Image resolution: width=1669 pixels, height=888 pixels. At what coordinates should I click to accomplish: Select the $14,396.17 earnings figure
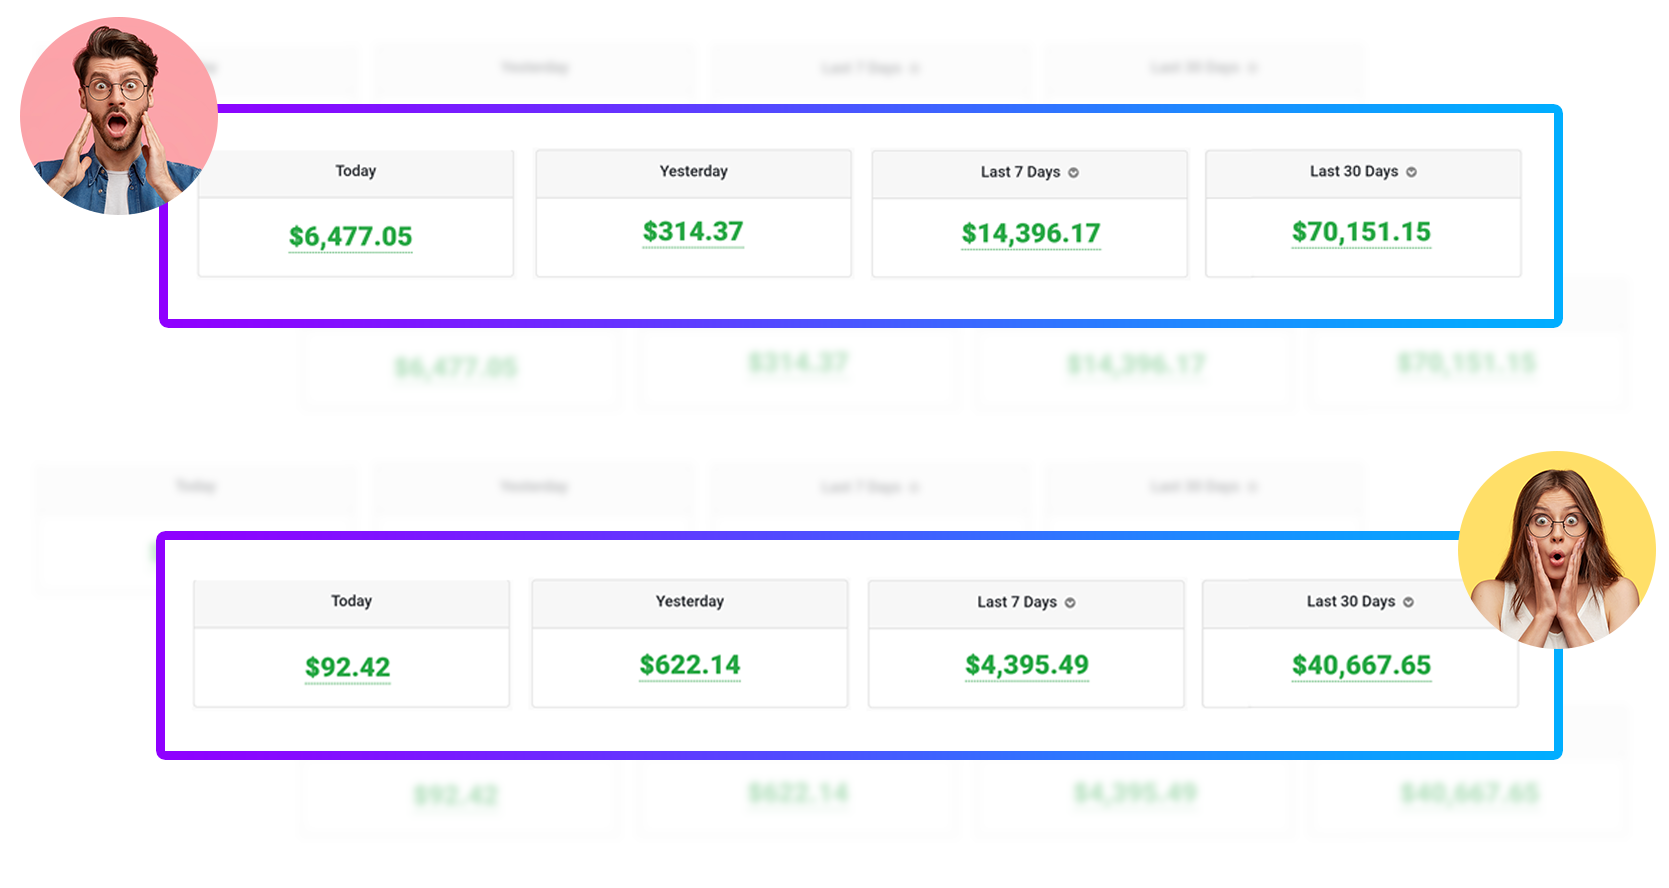pyautogui.click(x=1031, y=234)
